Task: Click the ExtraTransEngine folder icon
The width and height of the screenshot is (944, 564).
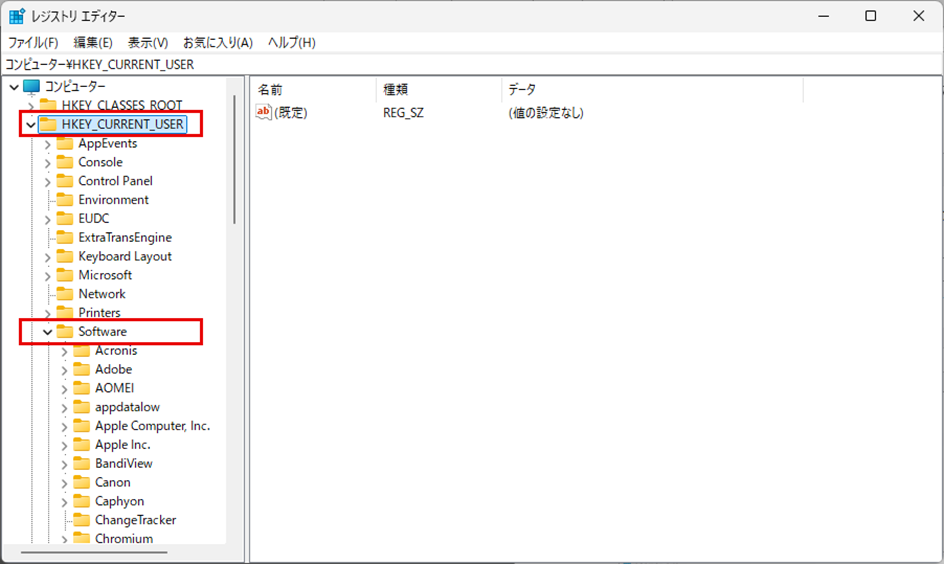Action: 65,237
